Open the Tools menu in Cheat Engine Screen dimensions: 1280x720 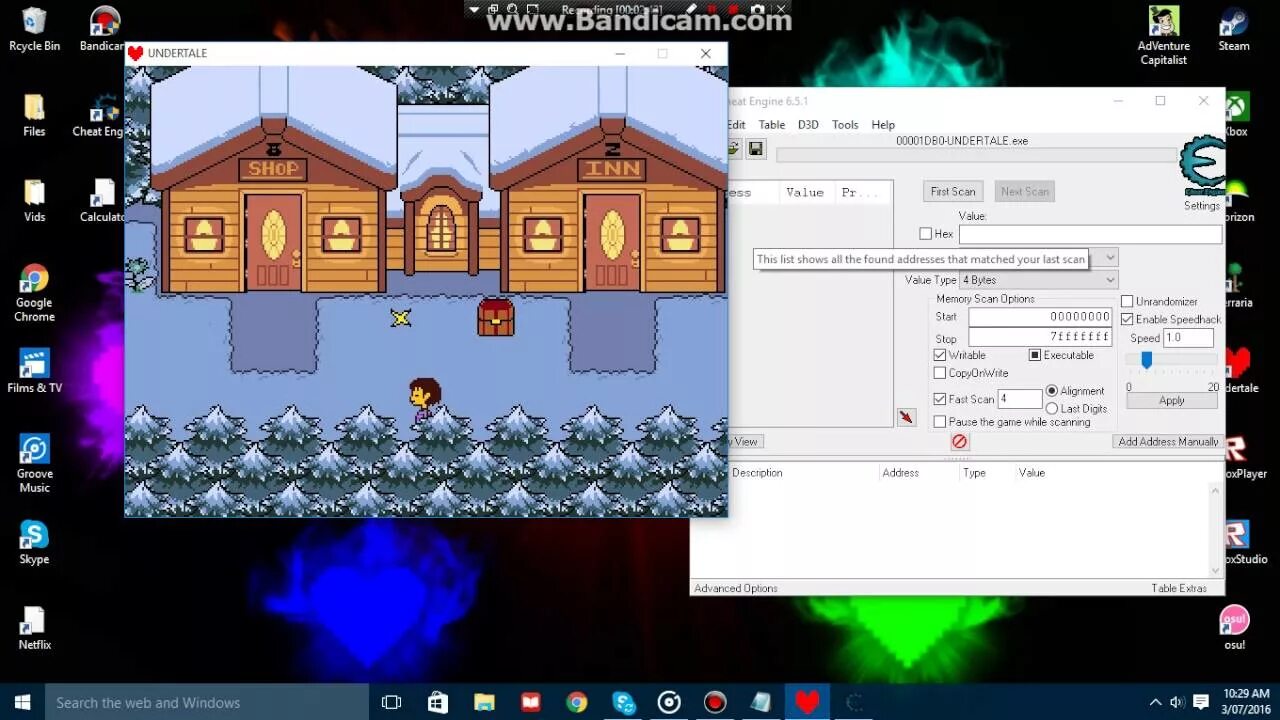click(x=845, y=124)
